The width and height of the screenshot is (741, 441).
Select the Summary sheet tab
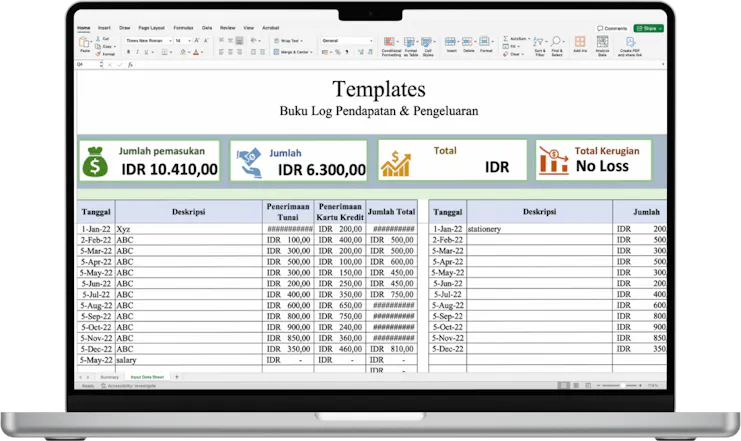coord(109,376)
